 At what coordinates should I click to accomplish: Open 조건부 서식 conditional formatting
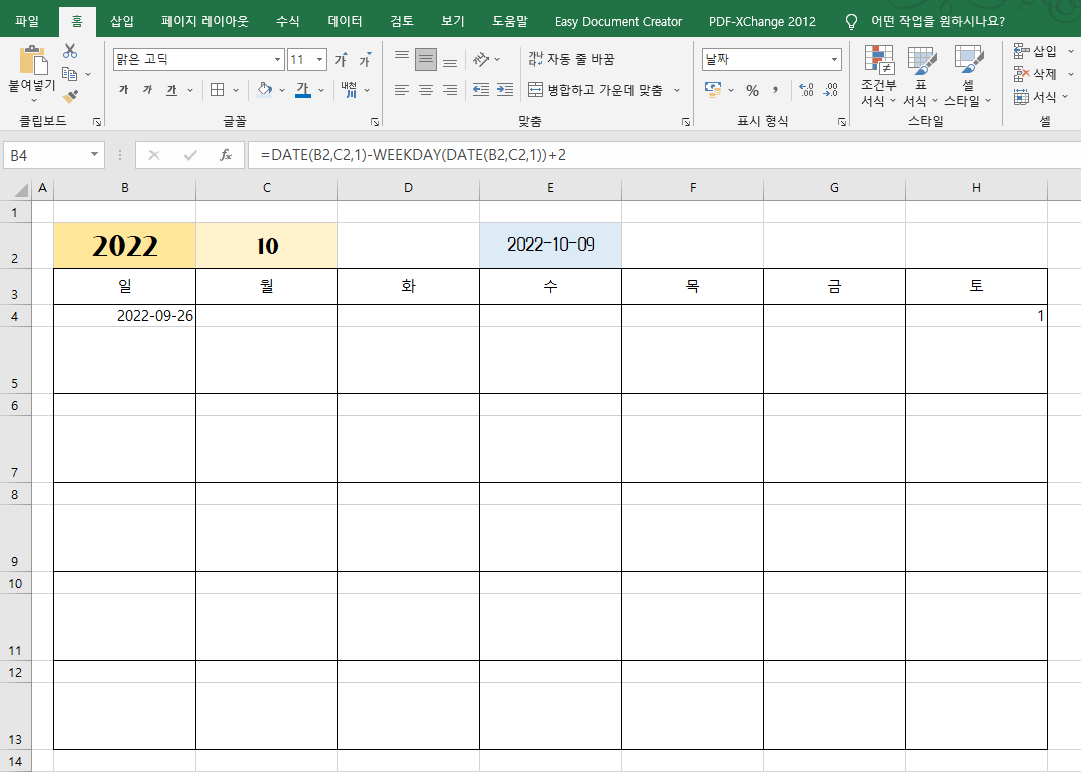pos(879,76)
